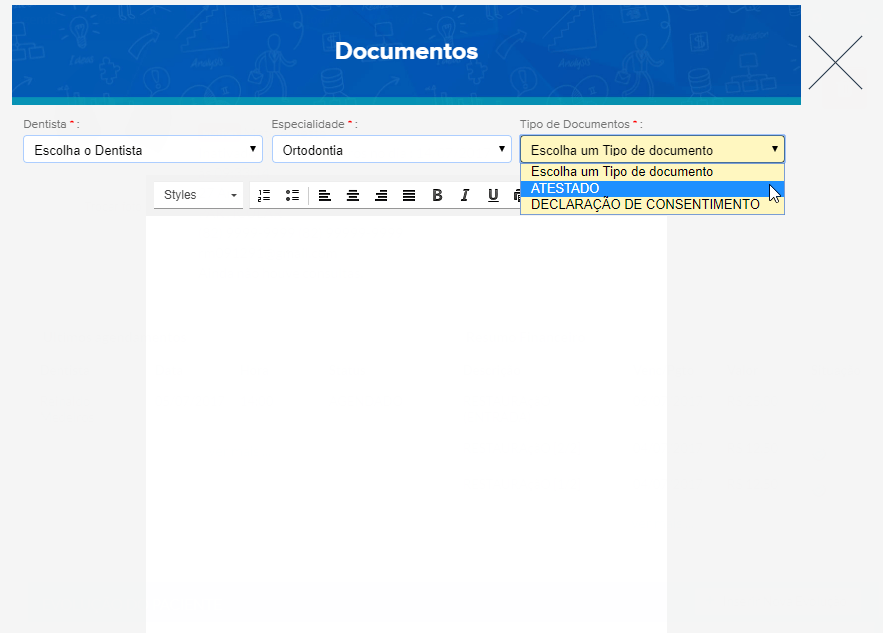This screenshot has height=633, width=883.
Task: Select DECLARAÇÃO DE CONSENTIMENTO option
Action: [x=652, y=204]
